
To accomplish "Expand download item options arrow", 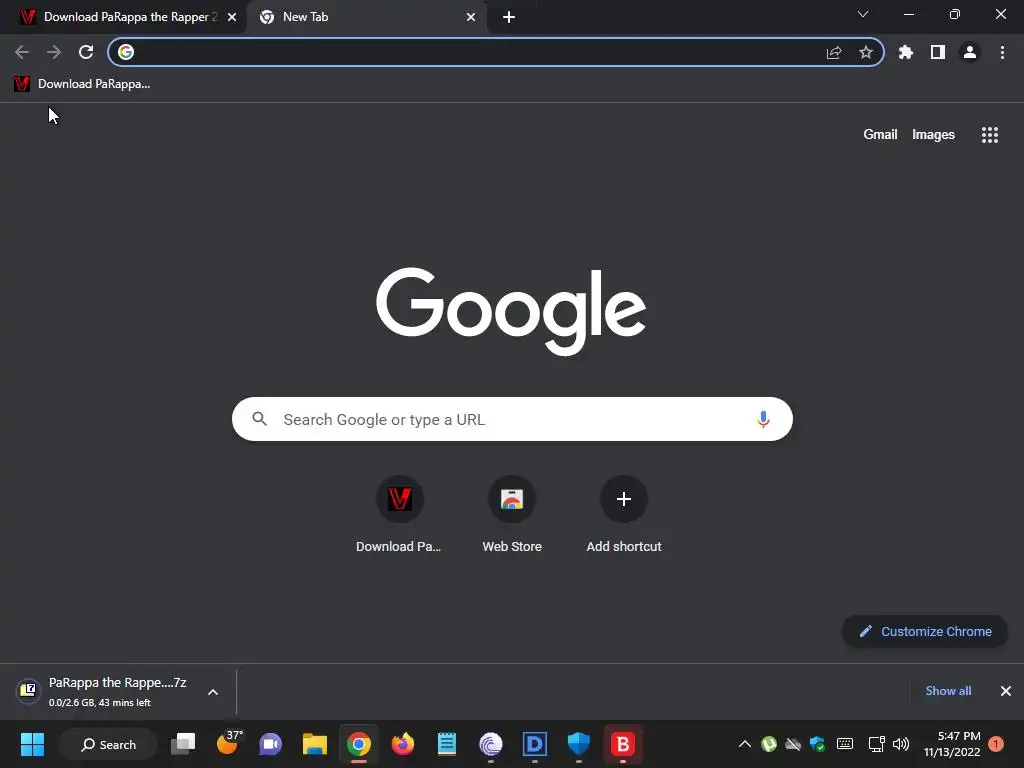I will 213,692.
